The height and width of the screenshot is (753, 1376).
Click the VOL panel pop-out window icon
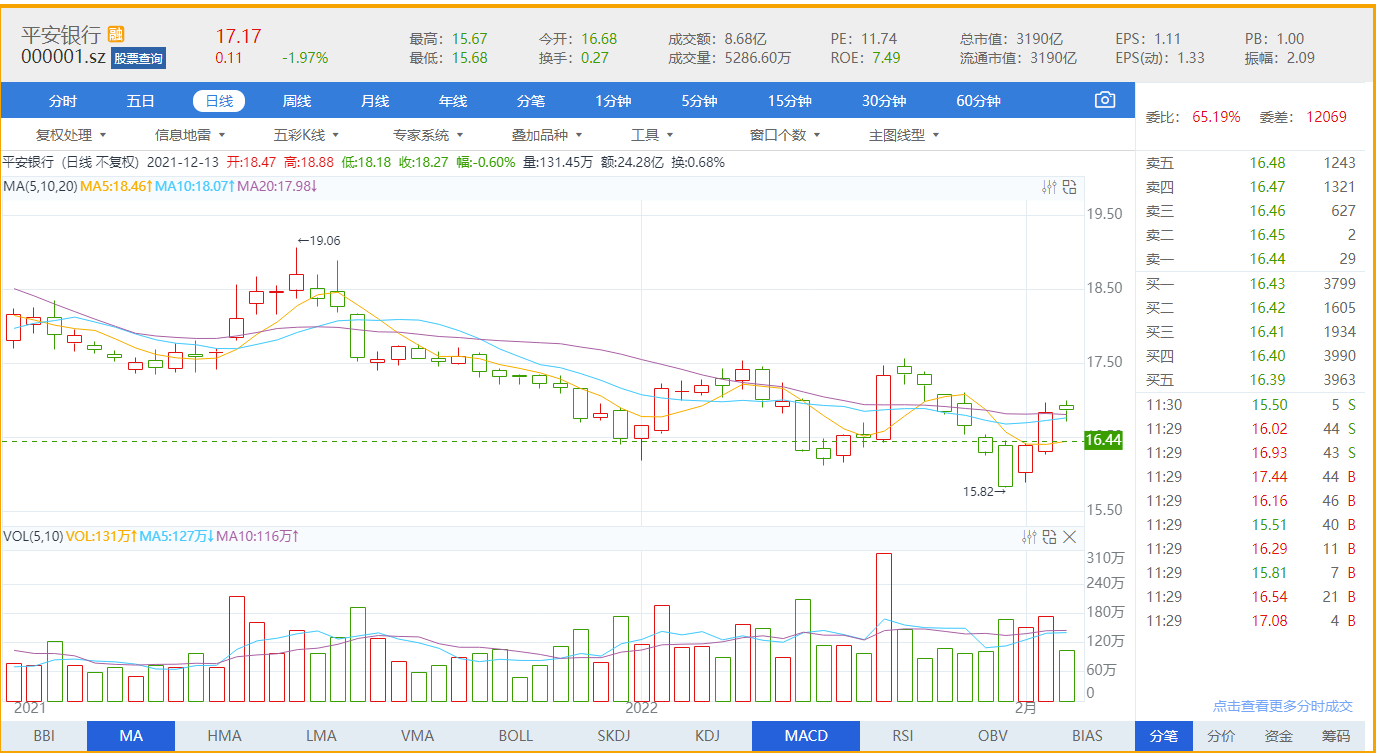pyautogui.click(x=1049, y=537)
